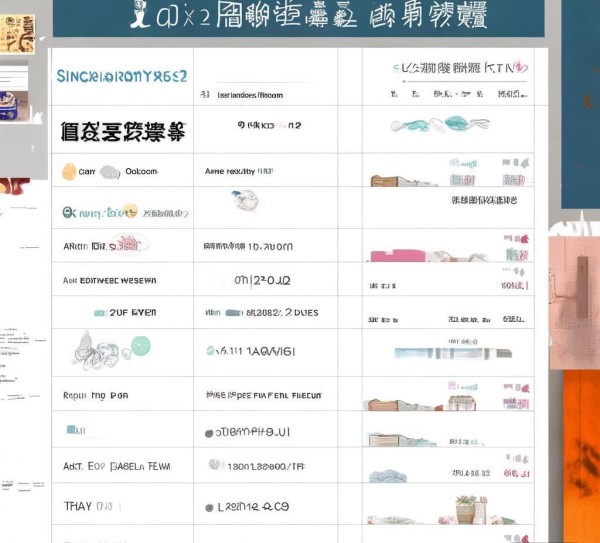Select the pink bar in the right column
600x543 pixels.
398,256
